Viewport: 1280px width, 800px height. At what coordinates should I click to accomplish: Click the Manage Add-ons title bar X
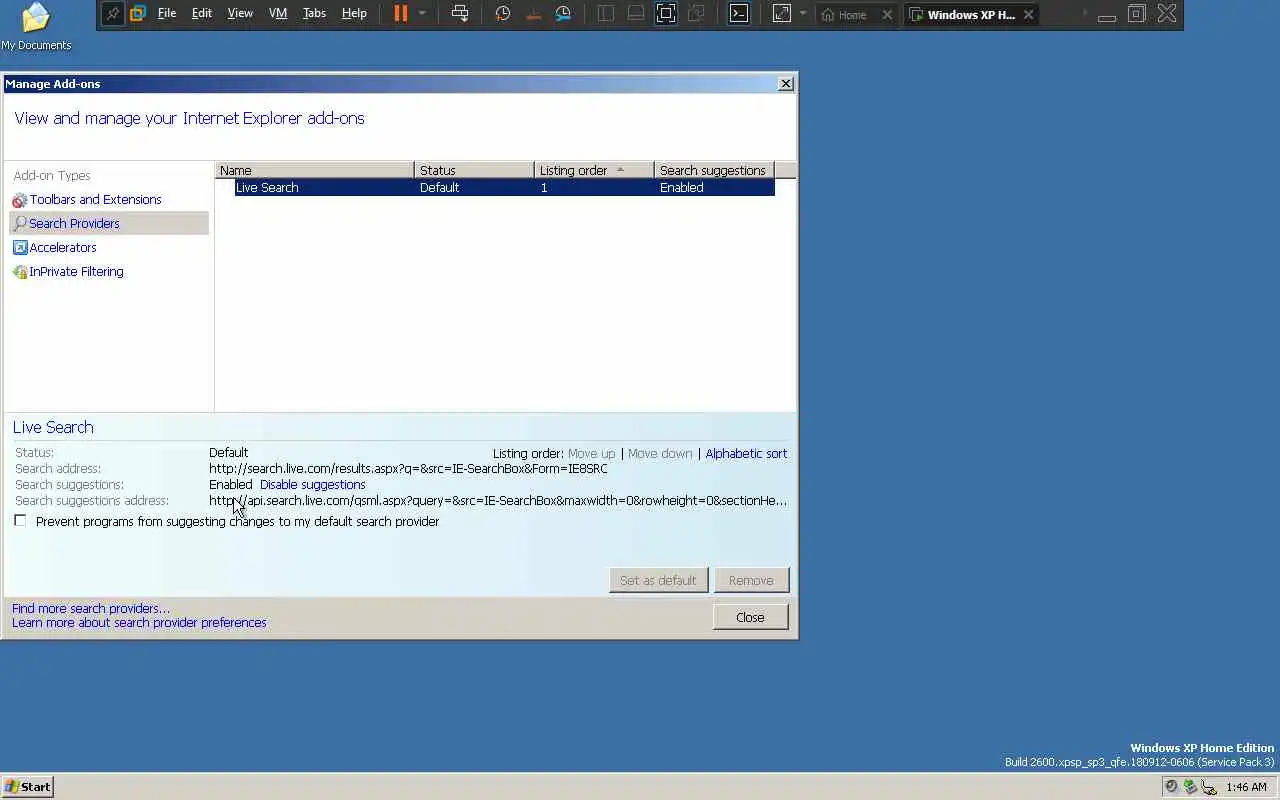786,84
